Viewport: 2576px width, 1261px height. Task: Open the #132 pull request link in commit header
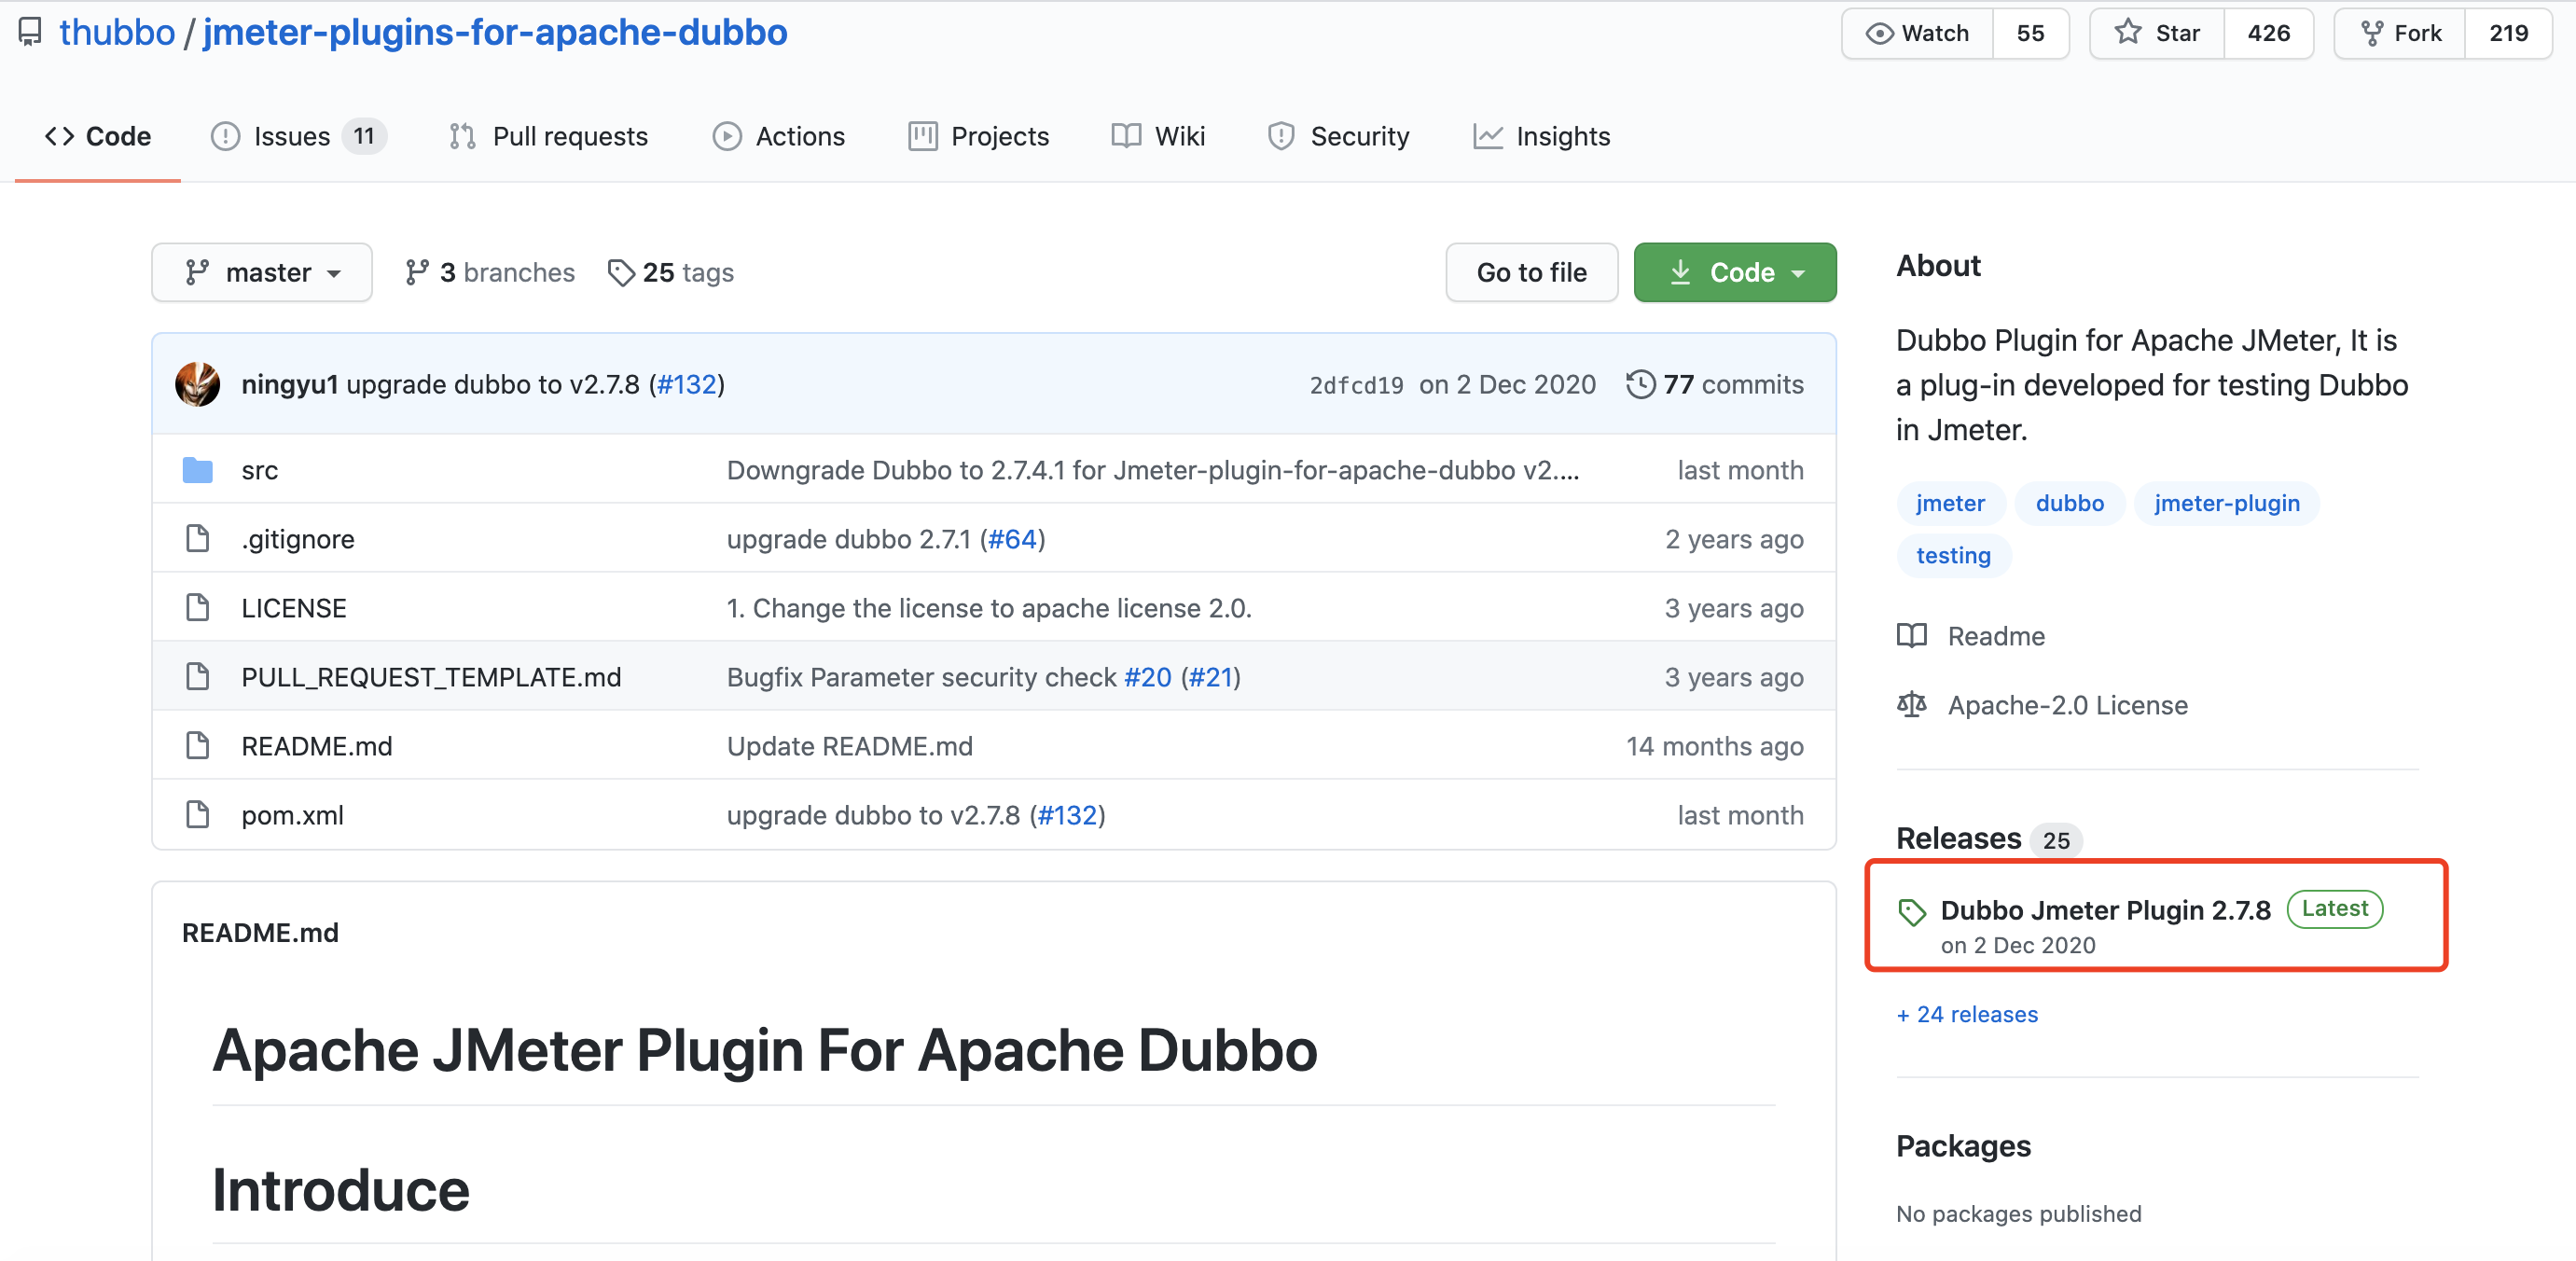point(687,384)
